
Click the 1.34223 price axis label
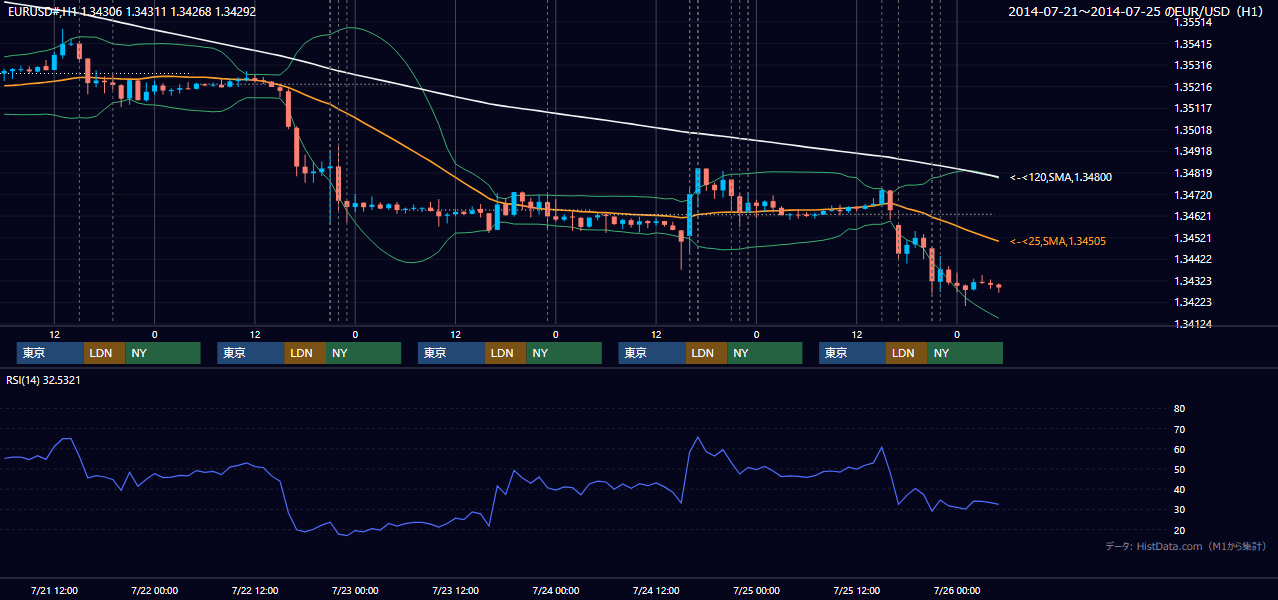point(1192,302)
